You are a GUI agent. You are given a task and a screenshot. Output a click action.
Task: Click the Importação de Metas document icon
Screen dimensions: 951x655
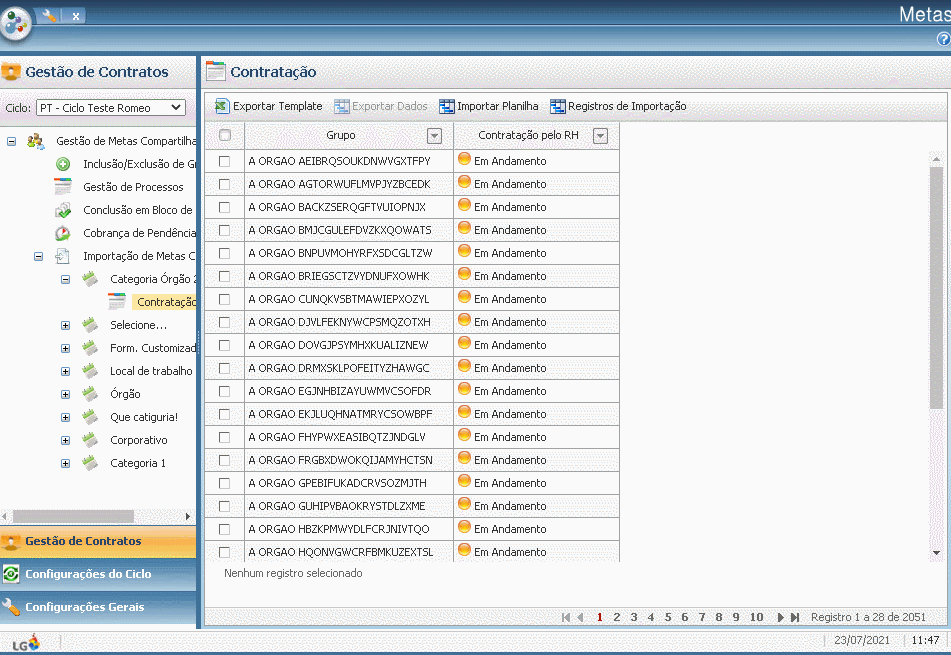62,256
